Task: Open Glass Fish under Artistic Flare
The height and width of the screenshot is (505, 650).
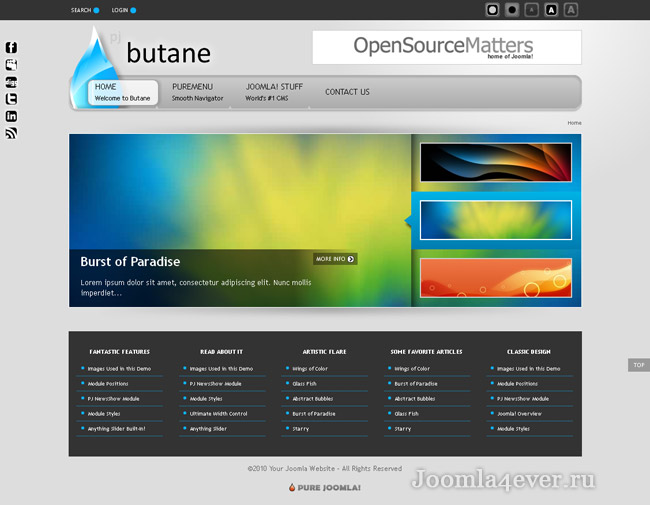Action: [304, 384]
